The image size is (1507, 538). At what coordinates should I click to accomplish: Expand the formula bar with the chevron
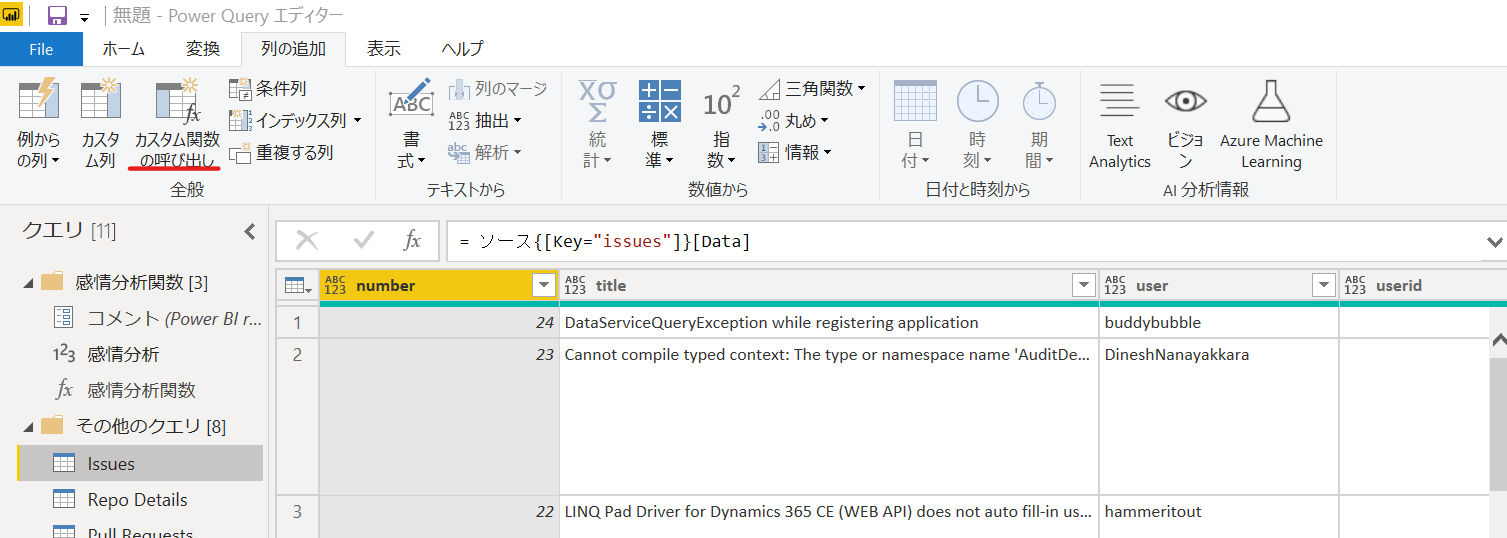pyautogui.click(x=1495, y=242)
